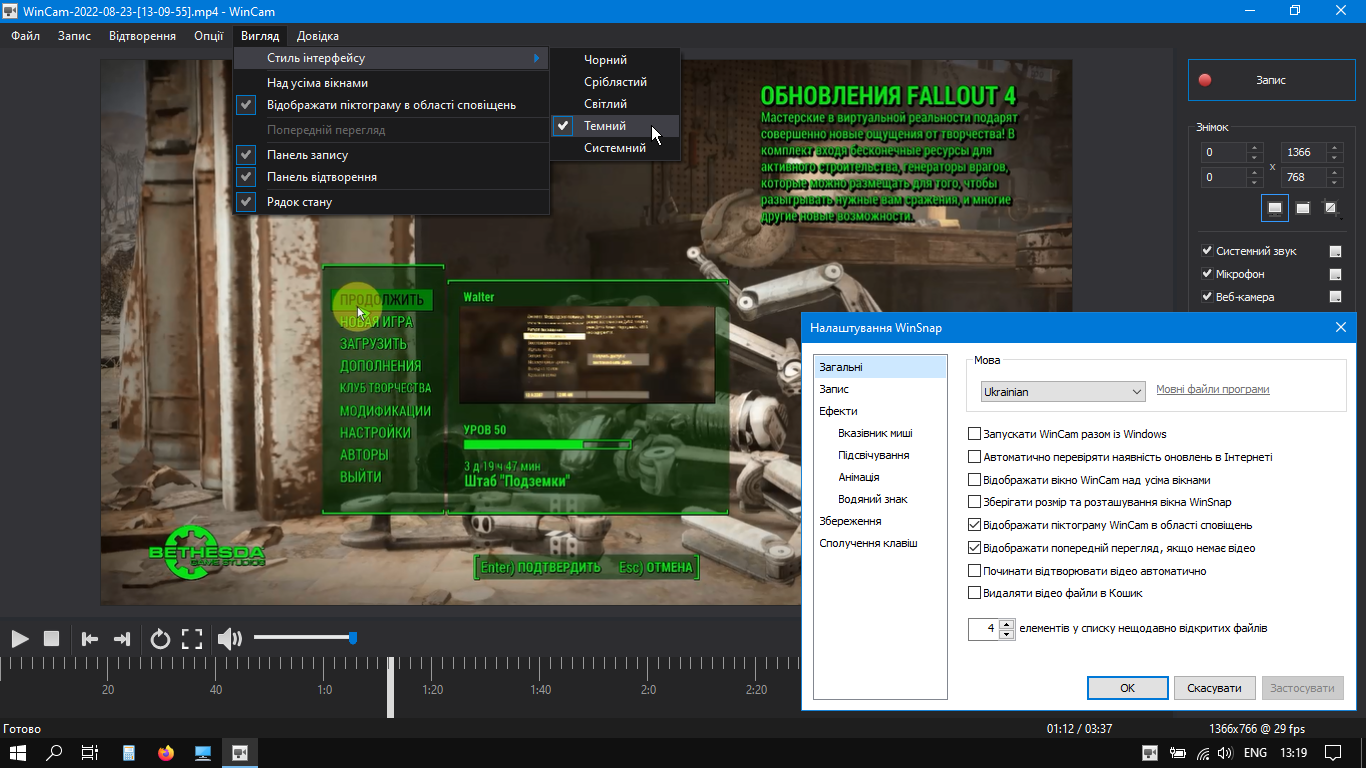Check battery status tray icon

[1177, 753]
